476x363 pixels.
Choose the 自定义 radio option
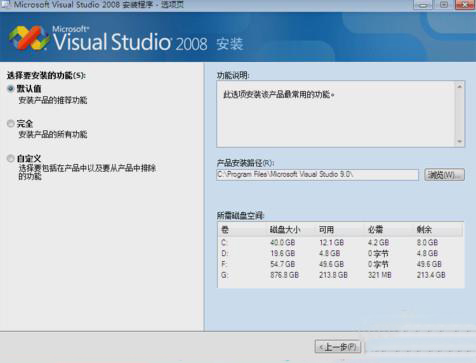pos(11,158)
